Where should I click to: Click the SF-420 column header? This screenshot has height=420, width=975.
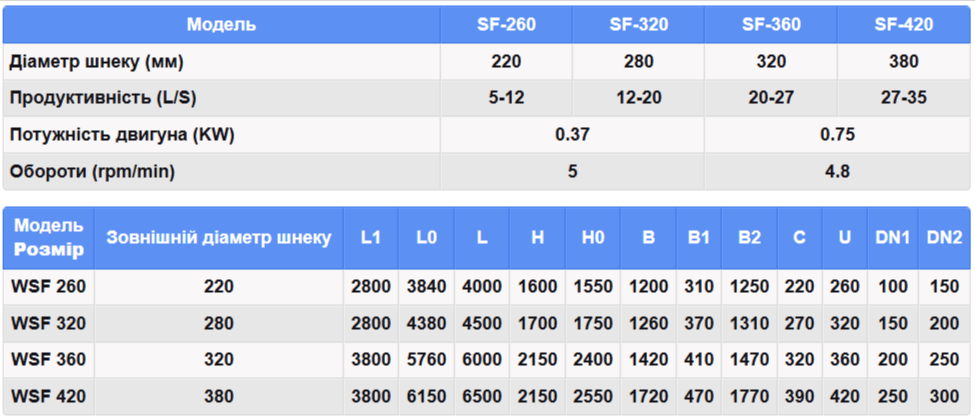[x=903, y=25]
